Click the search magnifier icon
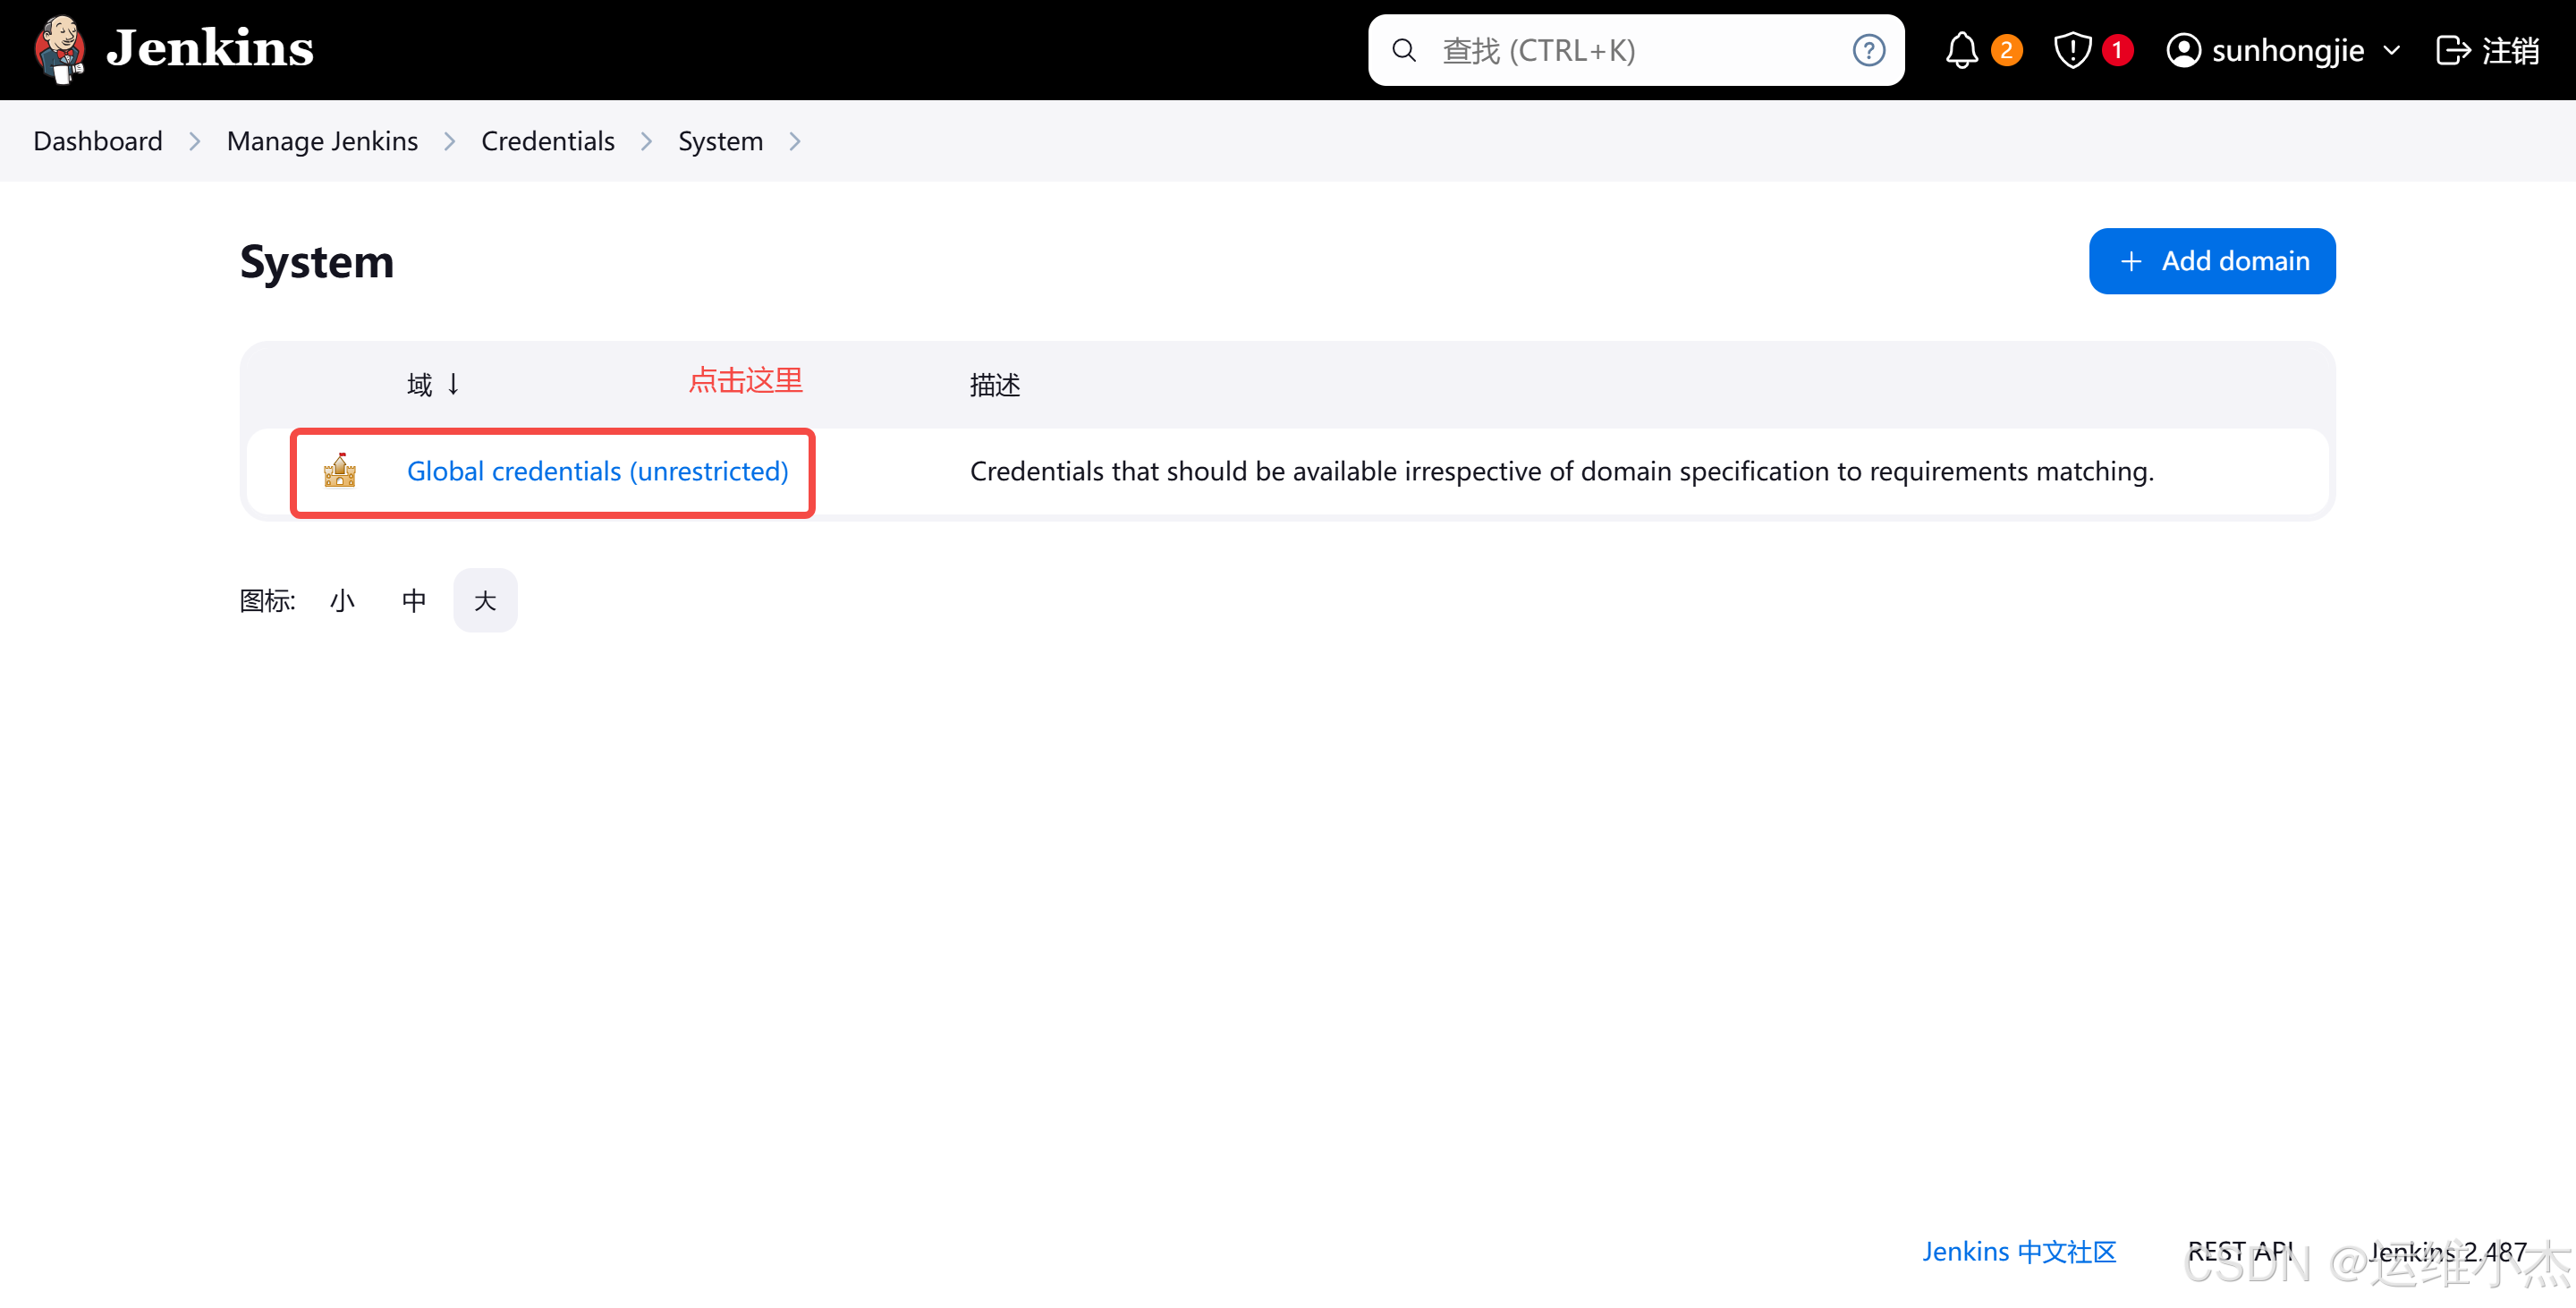 (x=1404, y=50)
